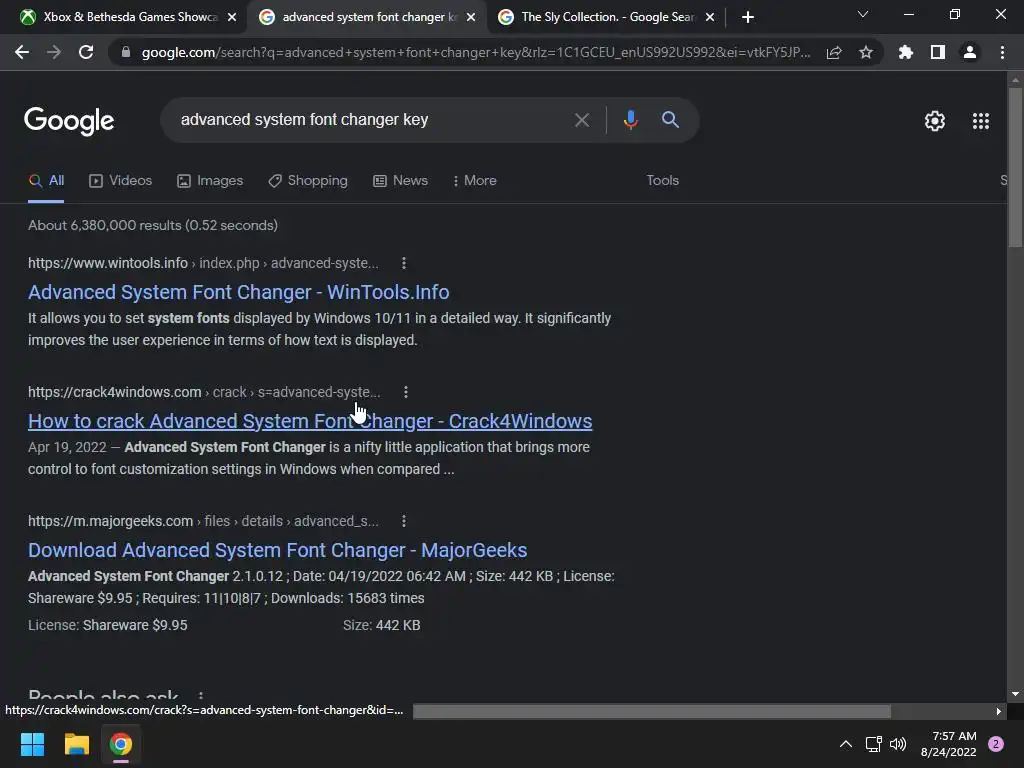Toggle the browser side panel

tap(938, 52)
